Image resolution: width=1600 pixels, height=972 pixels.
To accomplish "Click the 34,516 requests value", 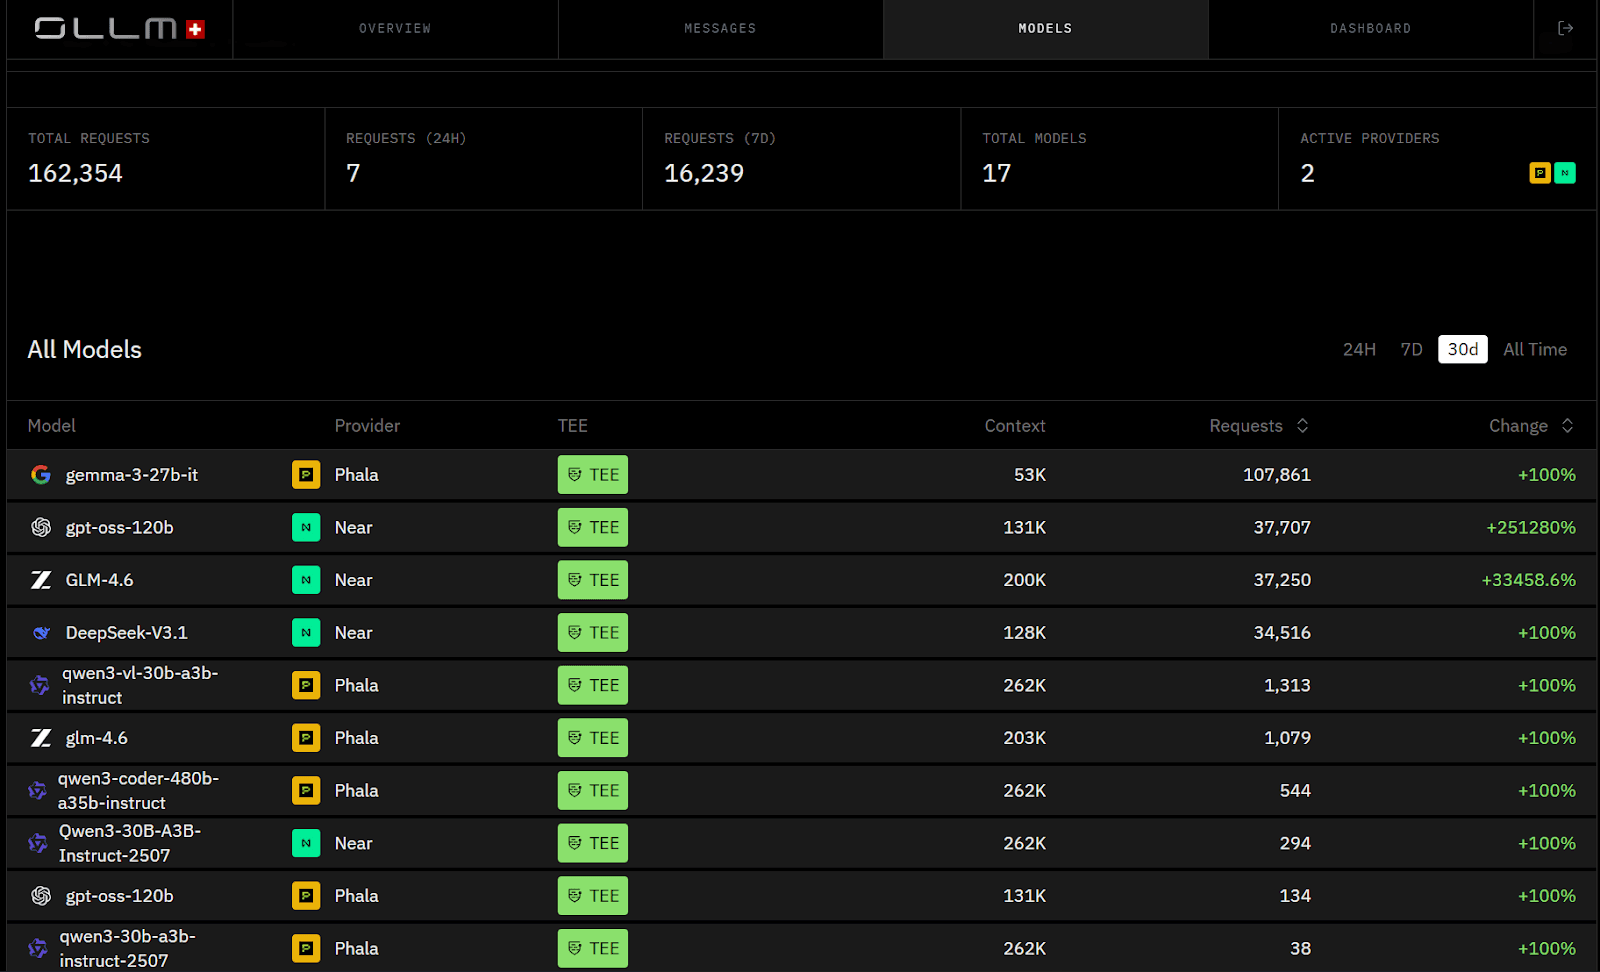I will [1282, 633].
